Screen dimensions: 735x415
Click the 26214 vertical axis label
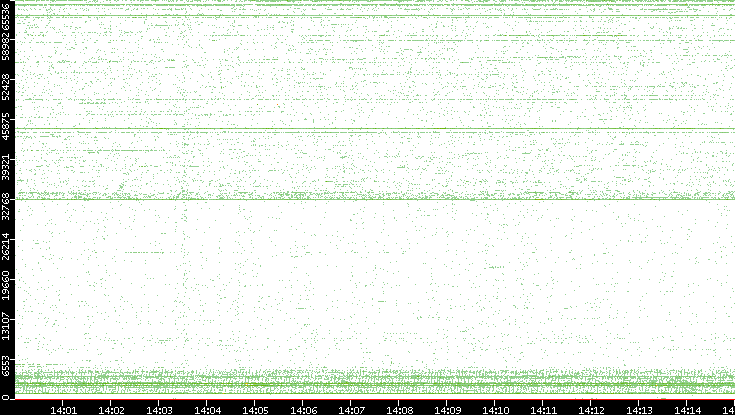pyautogui.click(x=7, y=247)
